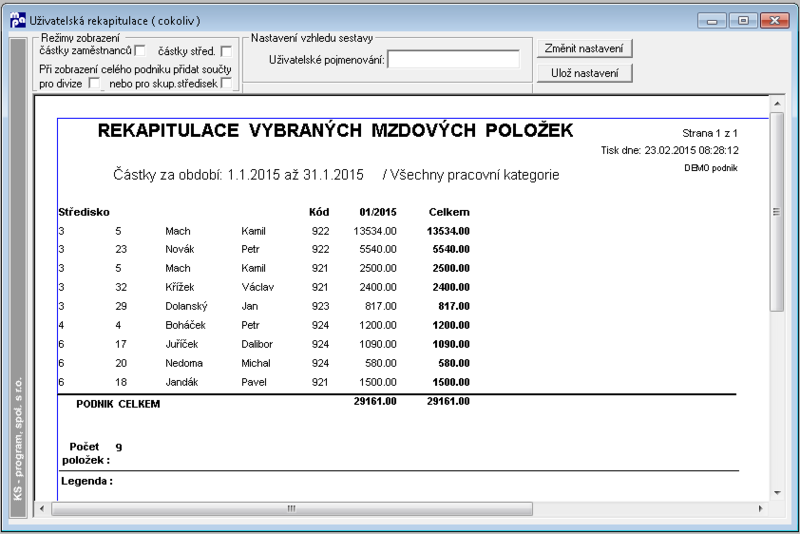This screenshot has width=800, height=534.
Task: Click the bold amount 1090.00
Action: (451, 344)
